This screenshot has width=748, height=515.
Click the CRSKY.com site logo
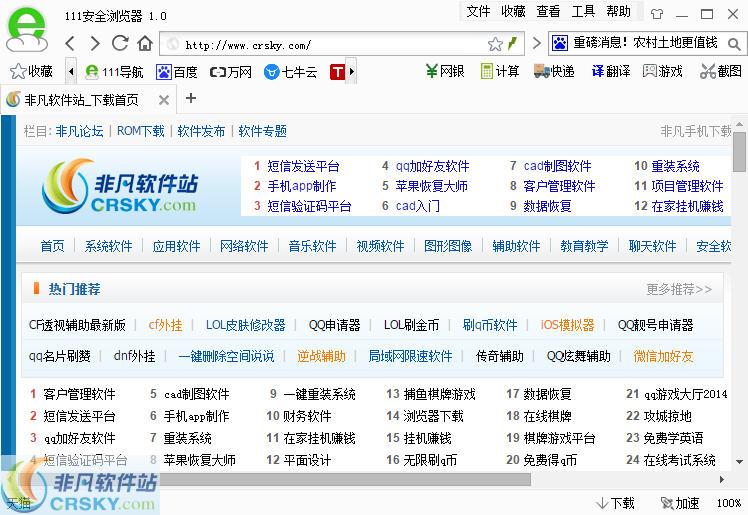pos(120,187)
